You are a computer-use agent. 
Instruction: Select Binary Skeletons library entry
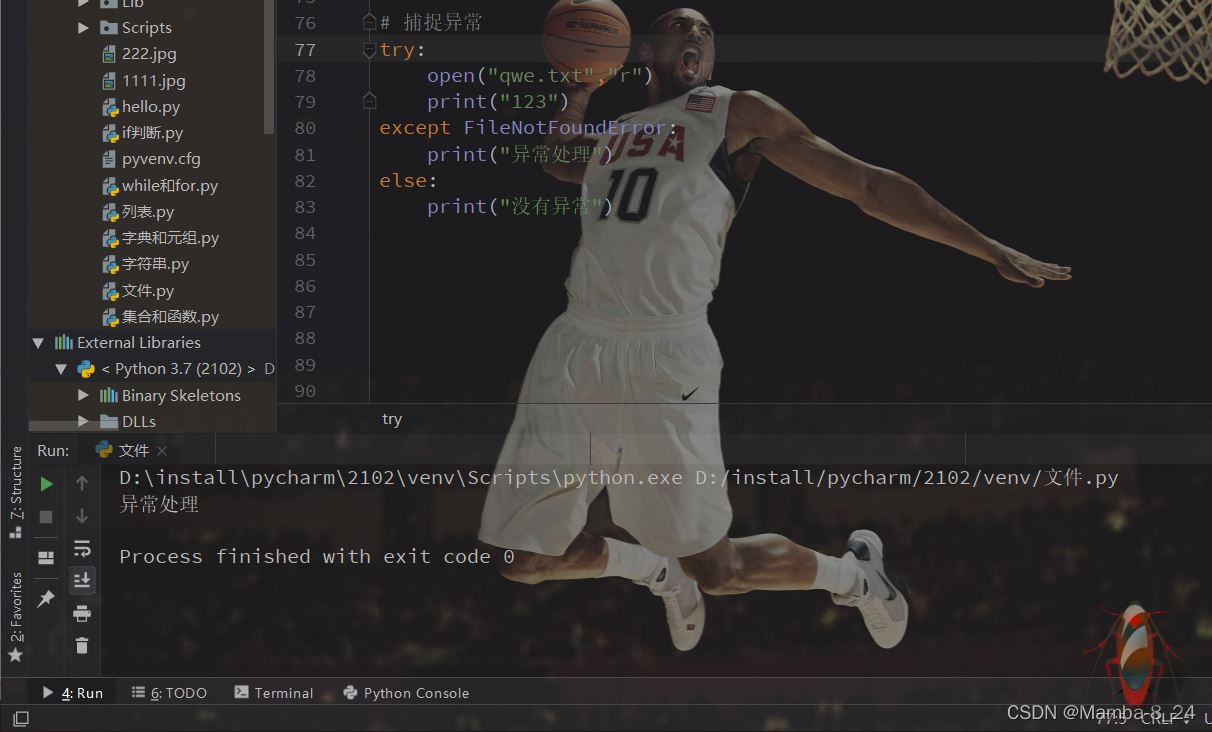point(181,396)
